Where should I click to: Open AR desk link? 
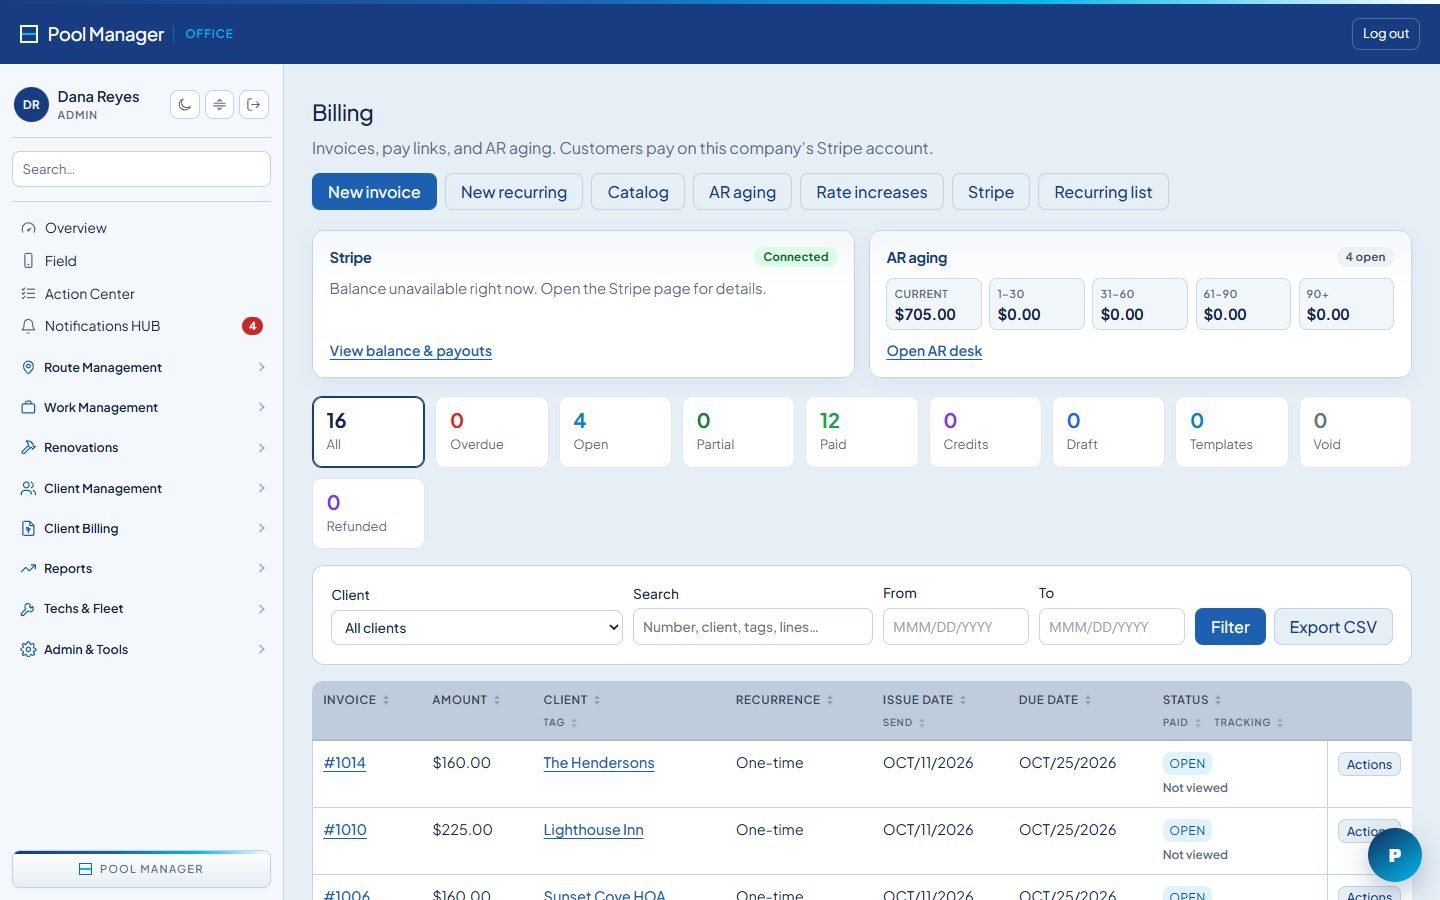(934, 351)
